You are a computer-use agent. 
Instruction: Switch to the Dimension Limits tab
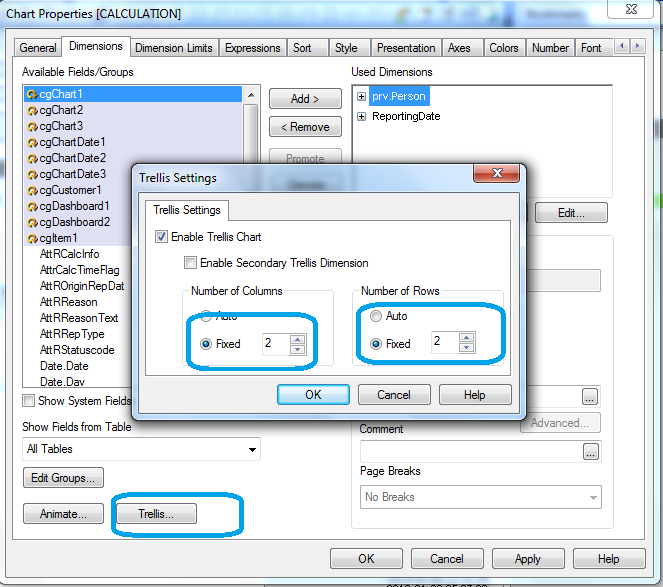[x=174, y=48]
